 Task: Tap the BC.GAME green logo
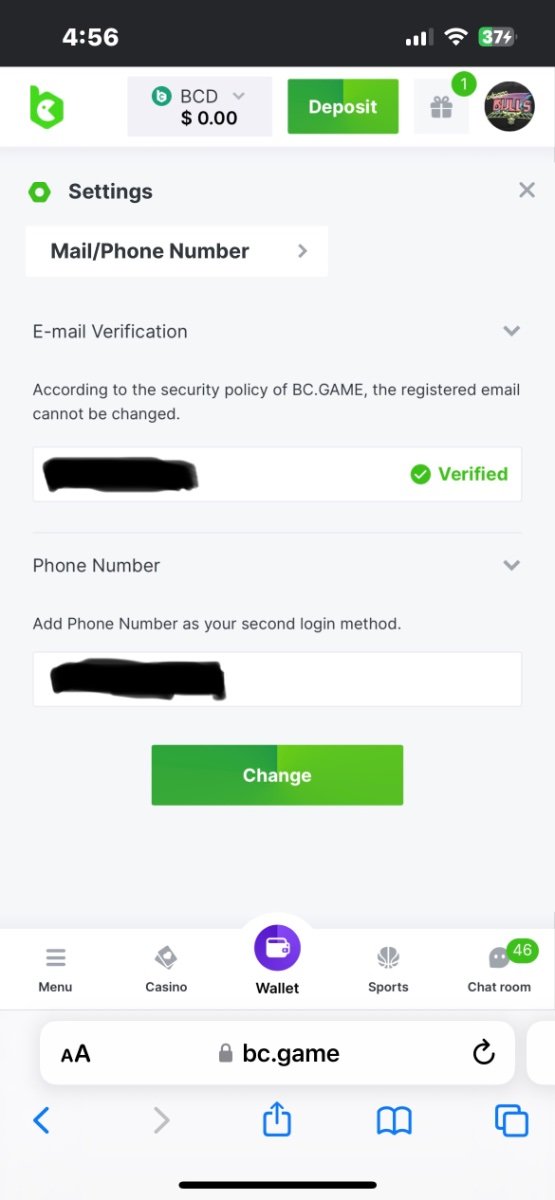point(46,106)
